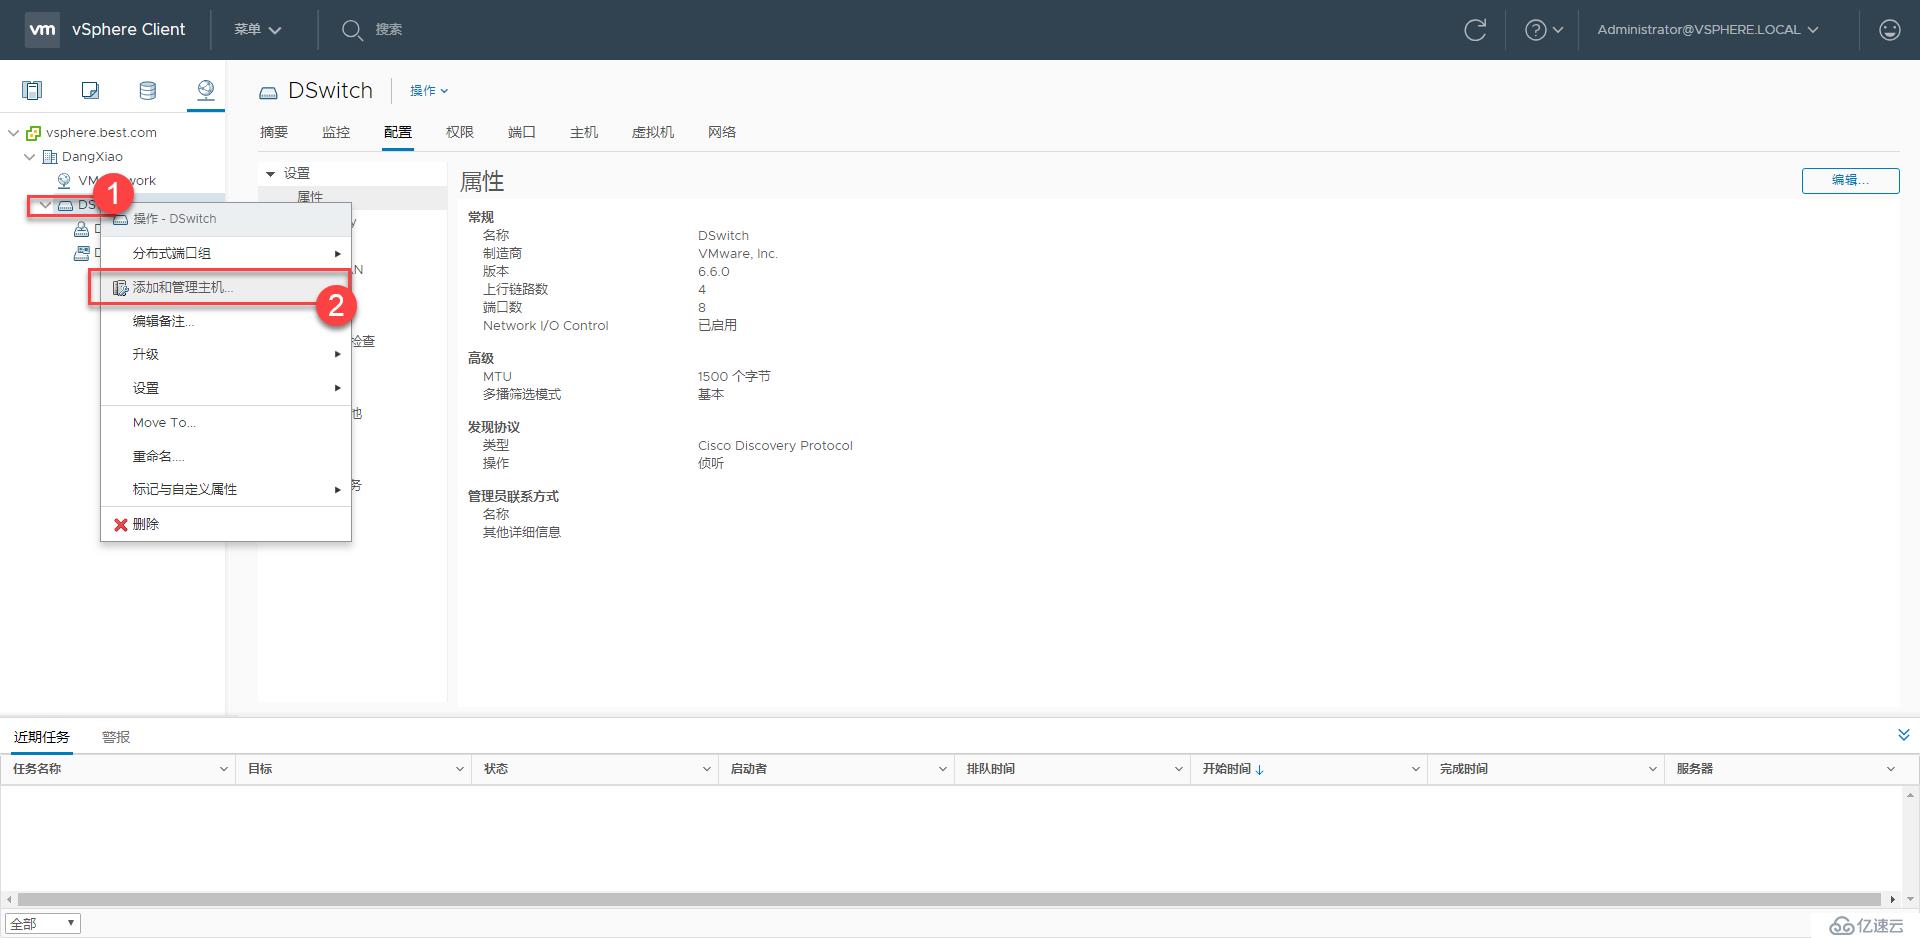Collapse the DangXiao tree node
Image resolution: width=1920 pixels, height=938 pixels.
29,156
